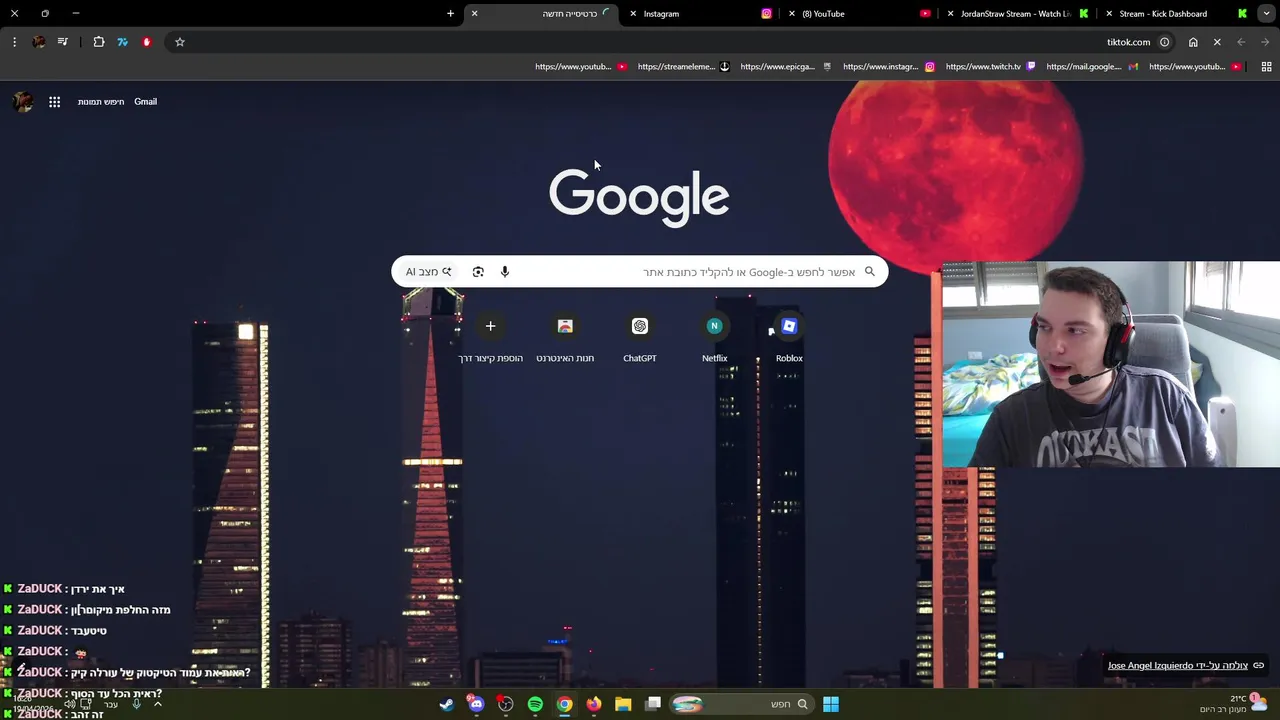Open the Windows Start button
Image resolution: width=1280 pixels, height=720 pixels.
tap(831, 704)
